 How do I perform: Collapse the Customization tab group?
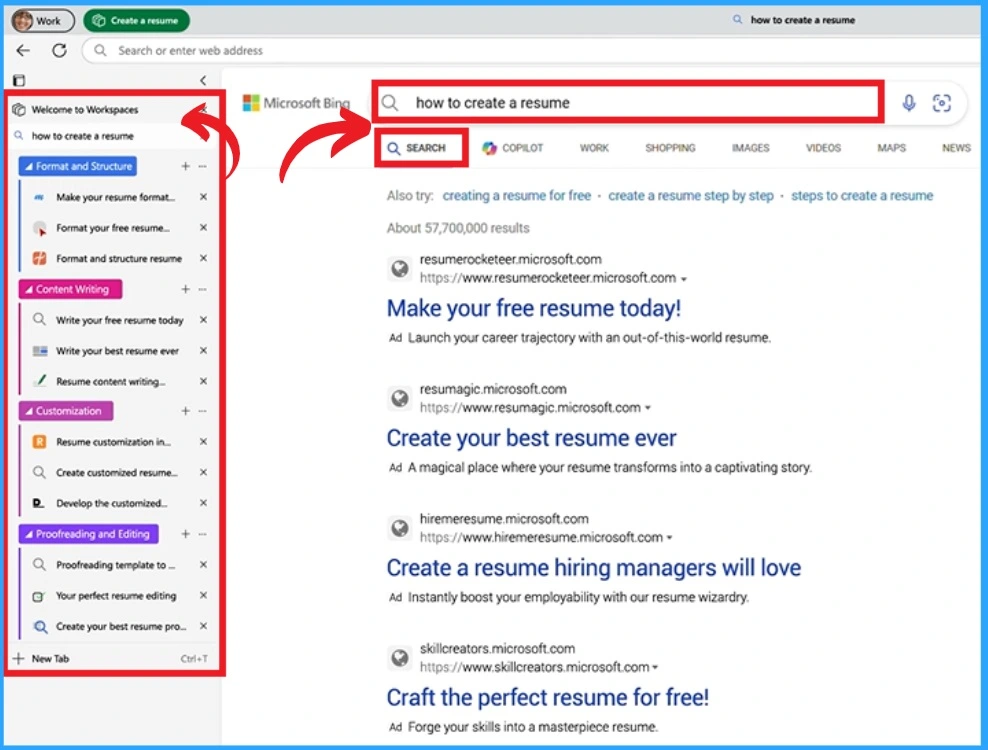pyautogui.click(x=66, y=411)
